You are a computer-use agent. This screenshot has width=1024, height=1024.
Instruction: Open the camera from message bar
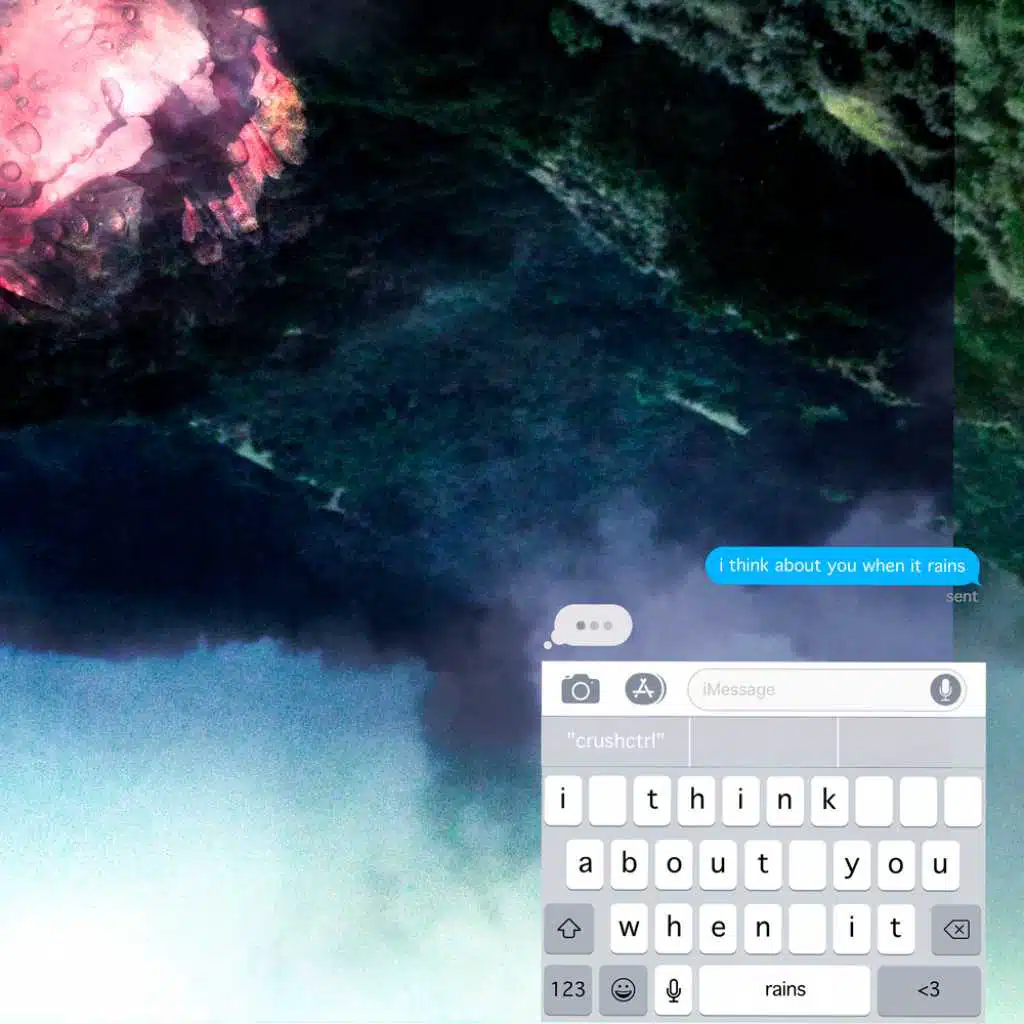(580, 689)
